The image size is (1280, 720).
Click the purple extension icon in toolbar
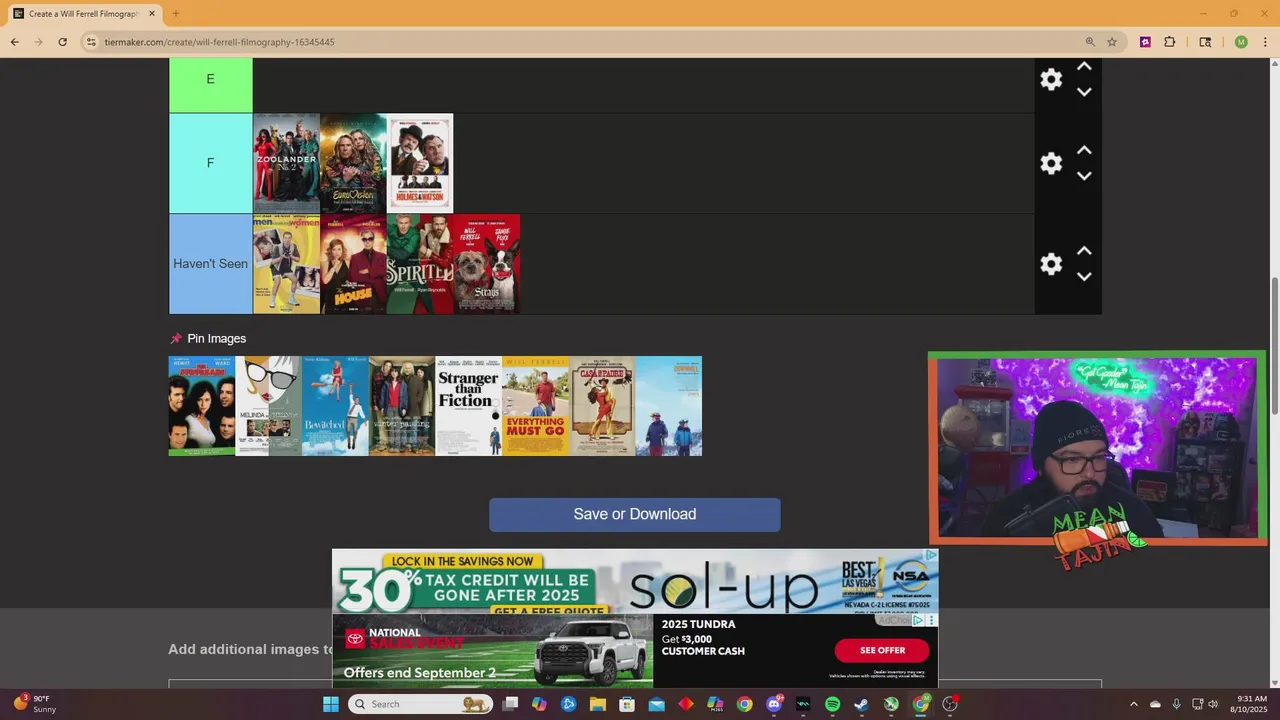pos(1145,42)
